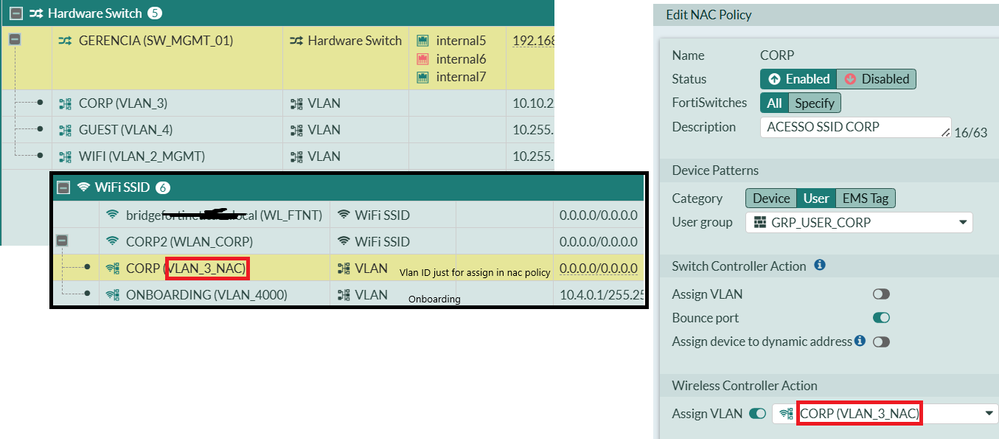Toggle Switch Controller Assign VLAN switch

pos(881,294)
